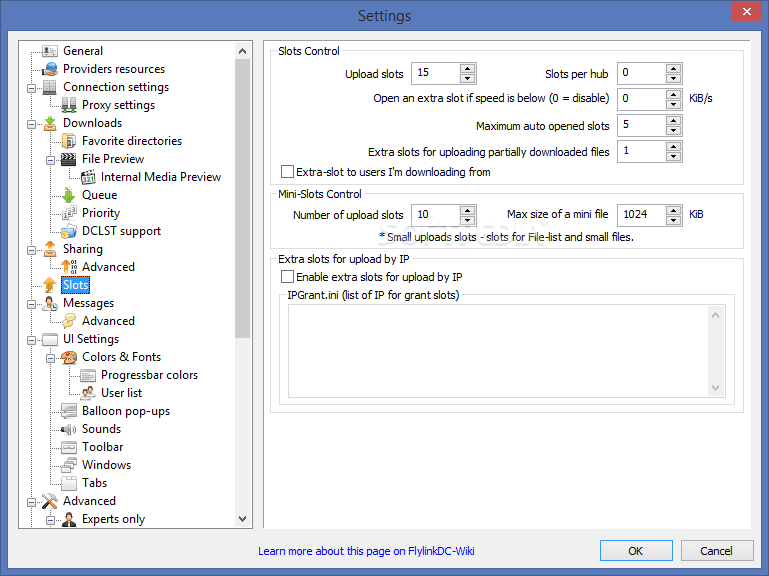Click the settings tree vertical scrollbar thumb
Viewport: 769px width, 576px height.
(x=242, y=198)
